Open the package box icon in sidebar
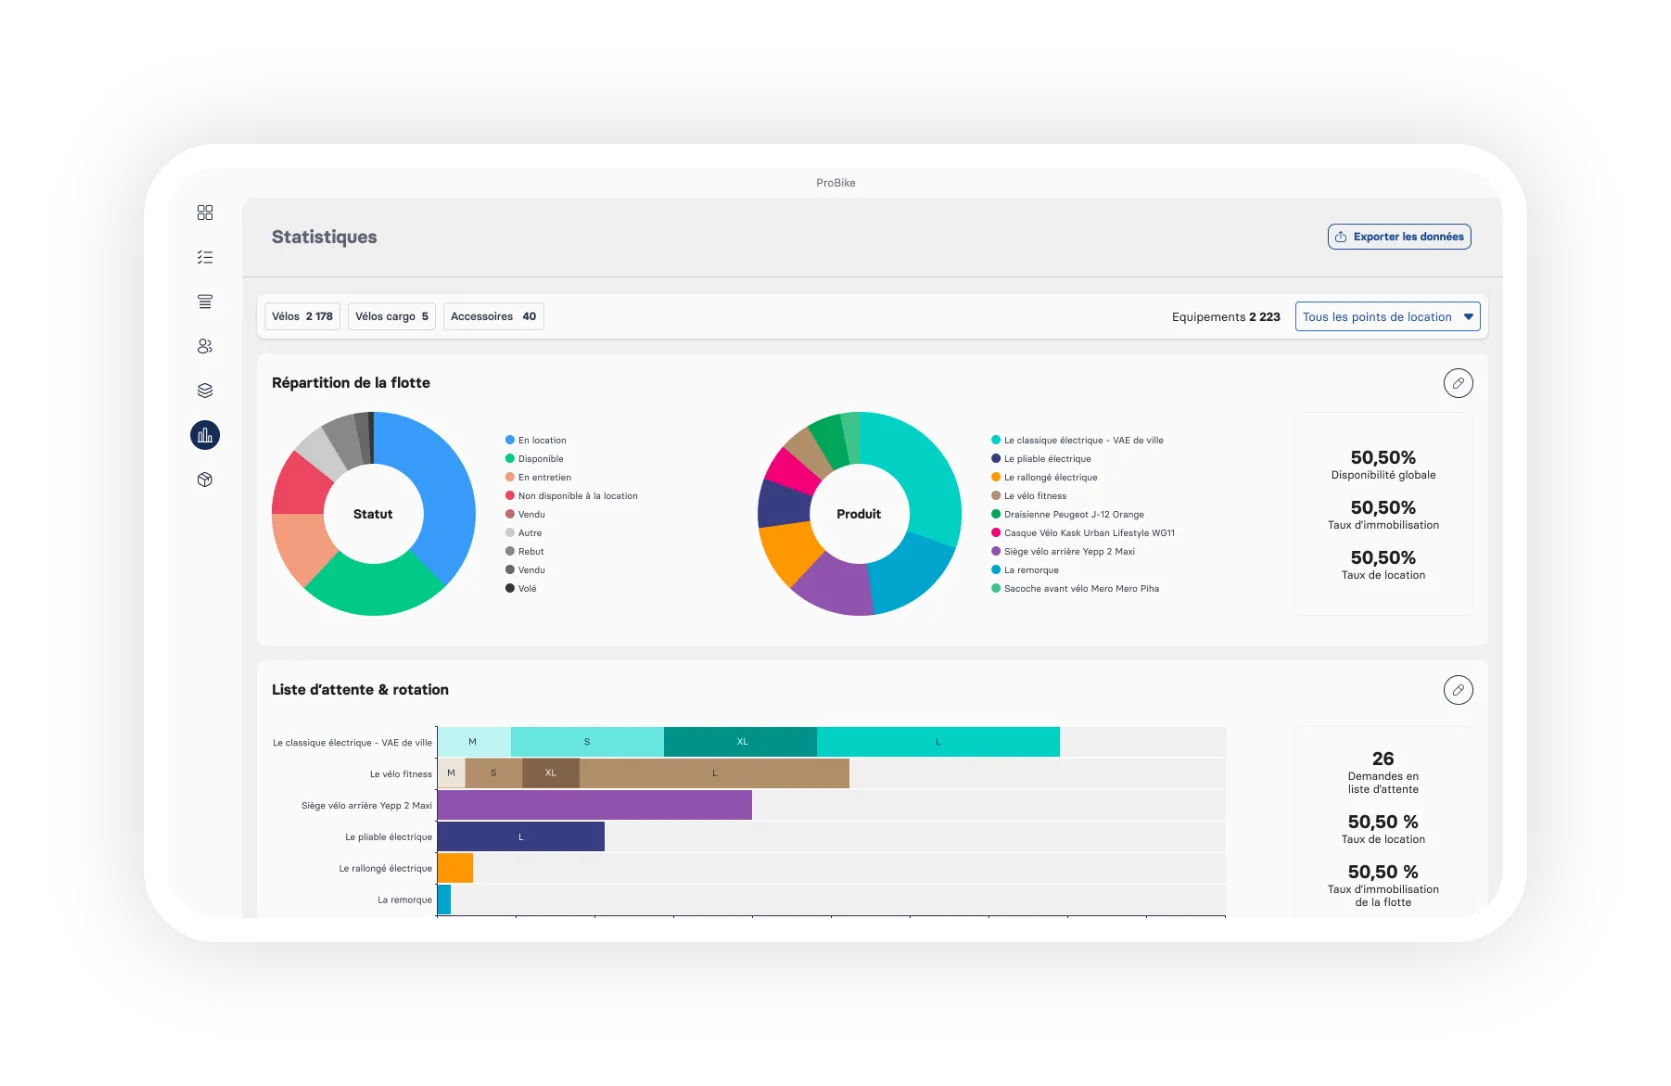Screen dimensions: 1671x1086 point(205,480)
